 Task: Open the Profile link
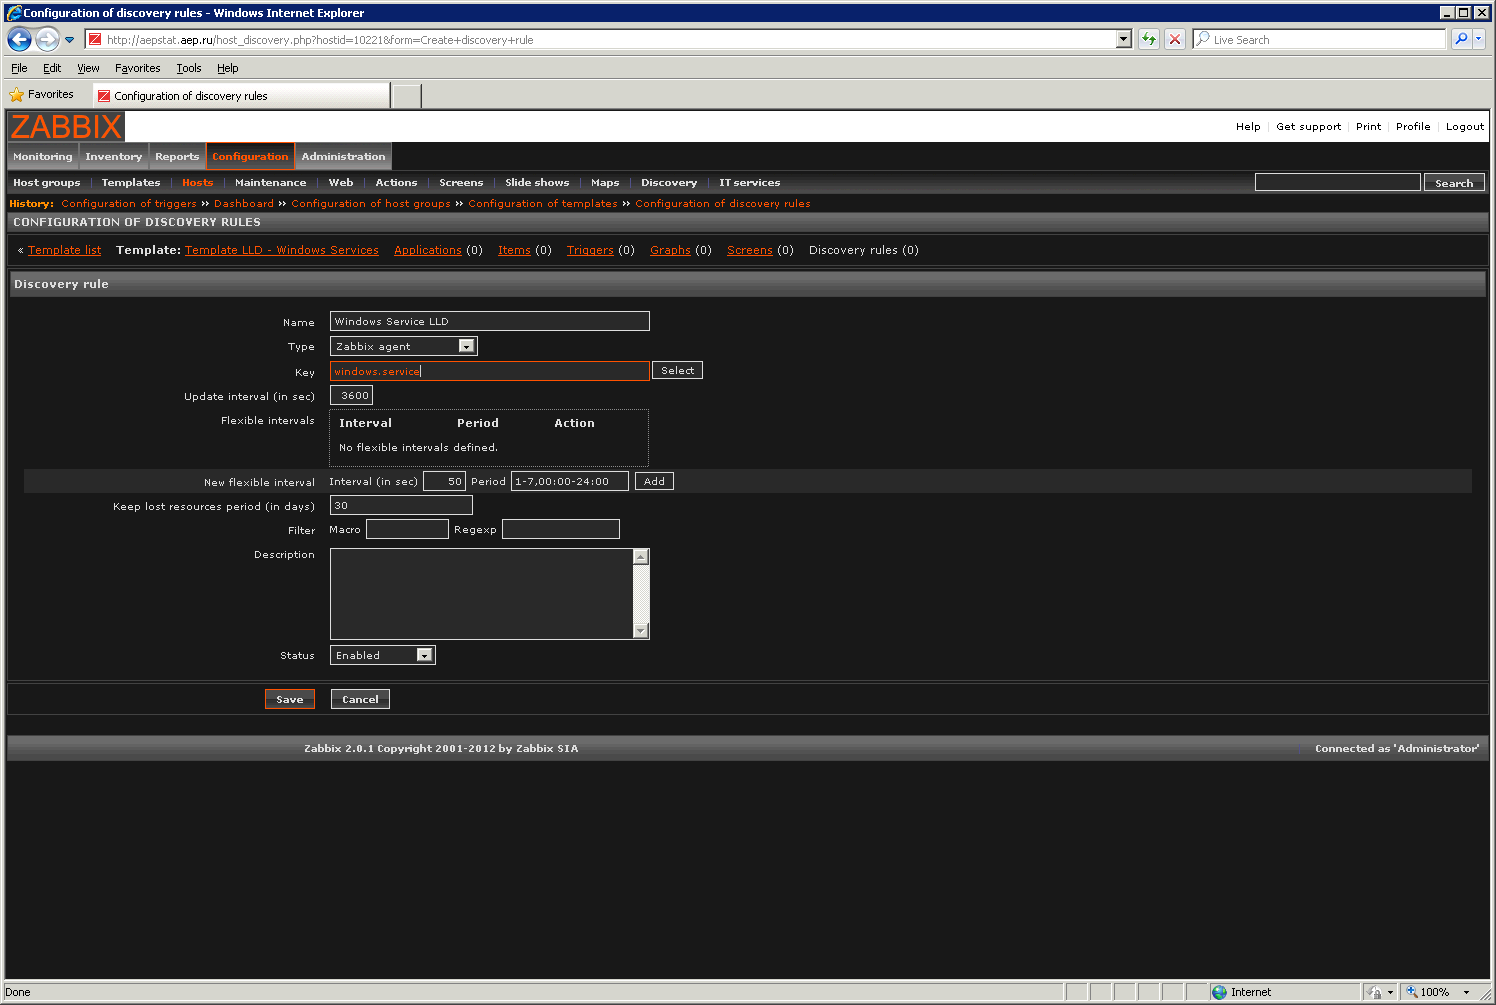pyautogui.click(x=1413, y=127)
